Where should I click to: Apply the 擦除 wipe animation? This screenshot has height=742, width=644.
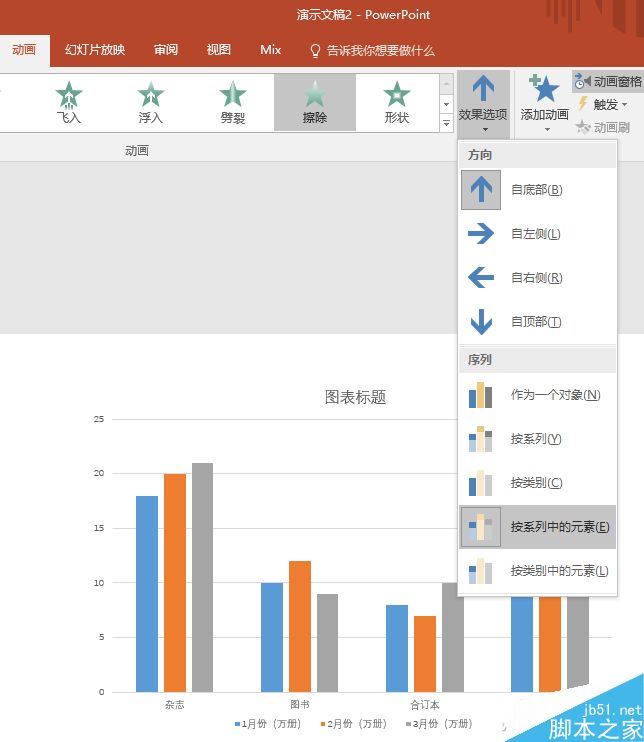315,102
